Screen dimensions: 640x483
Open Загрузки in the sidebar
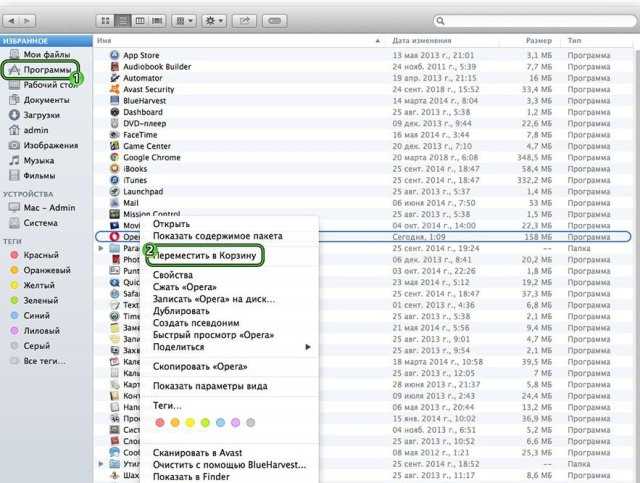click(x=40, y=115)
